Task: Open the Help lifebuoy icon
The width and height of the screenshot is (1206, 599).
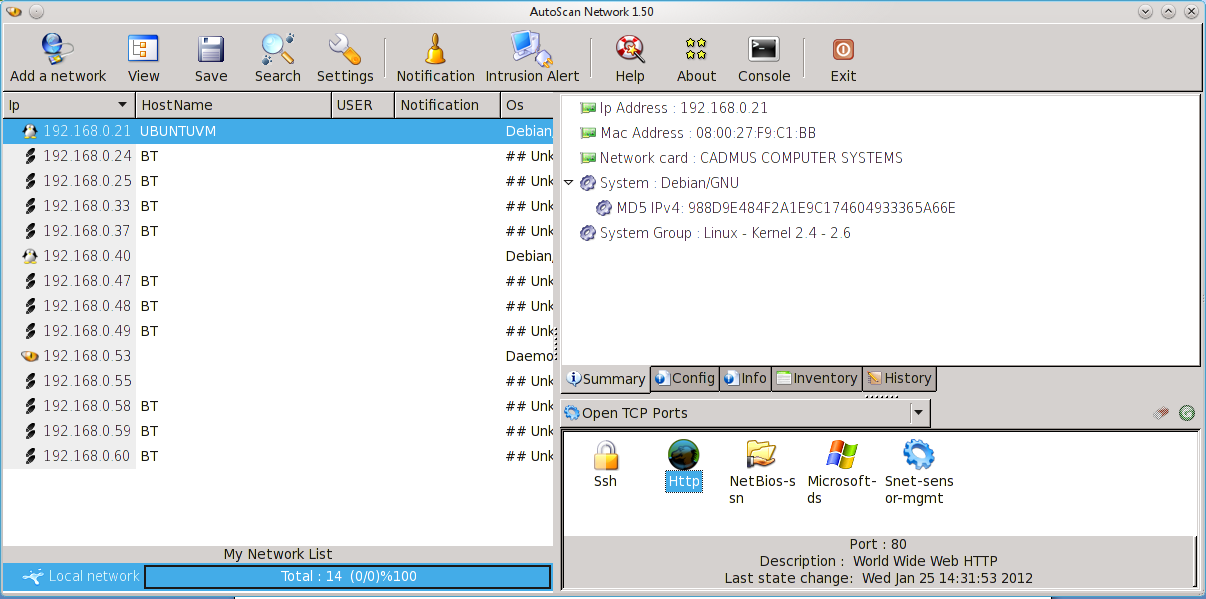Action: point(630,49)
